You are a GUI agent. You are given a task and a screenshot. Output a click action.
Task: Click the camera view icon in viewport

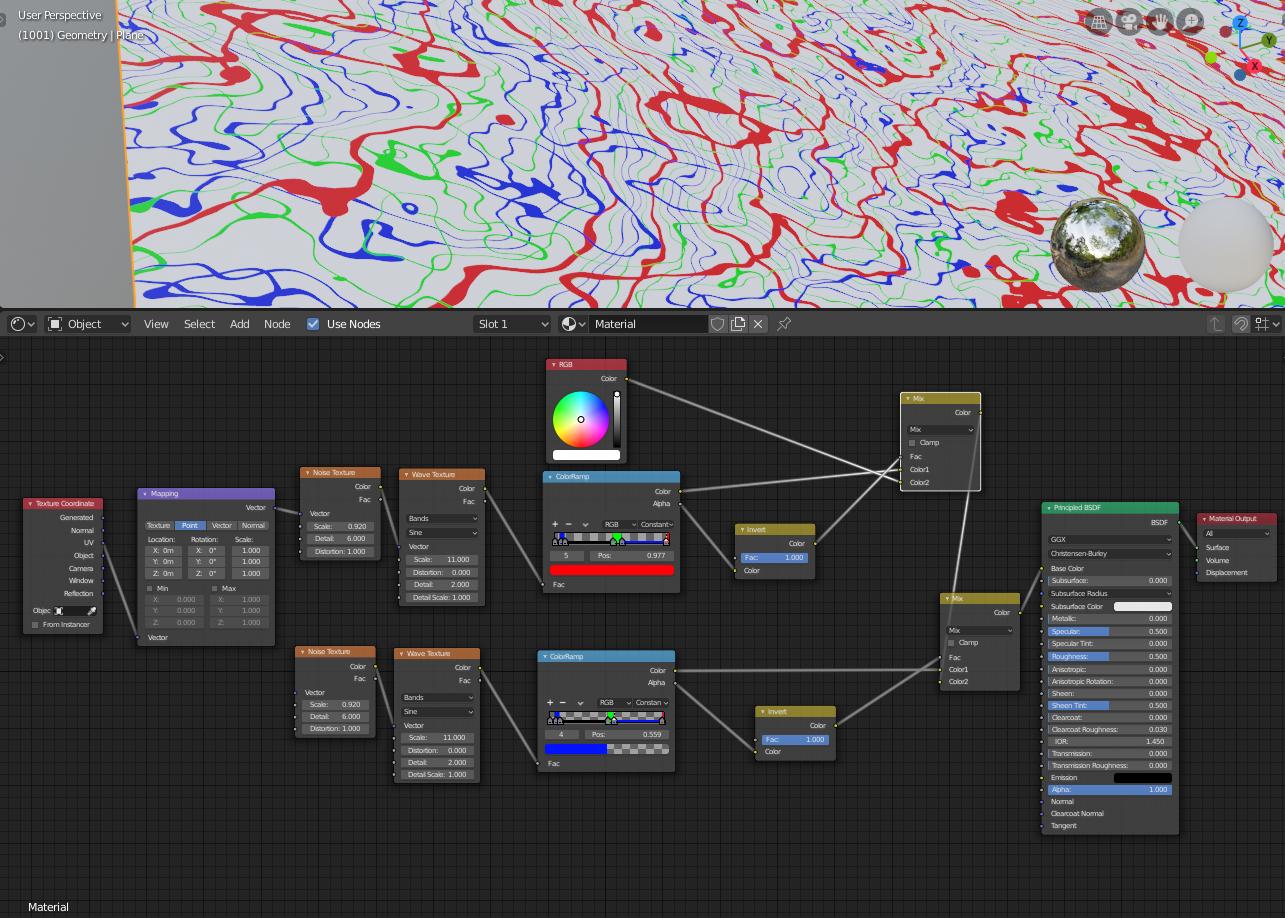click(x=1129, y=21)
